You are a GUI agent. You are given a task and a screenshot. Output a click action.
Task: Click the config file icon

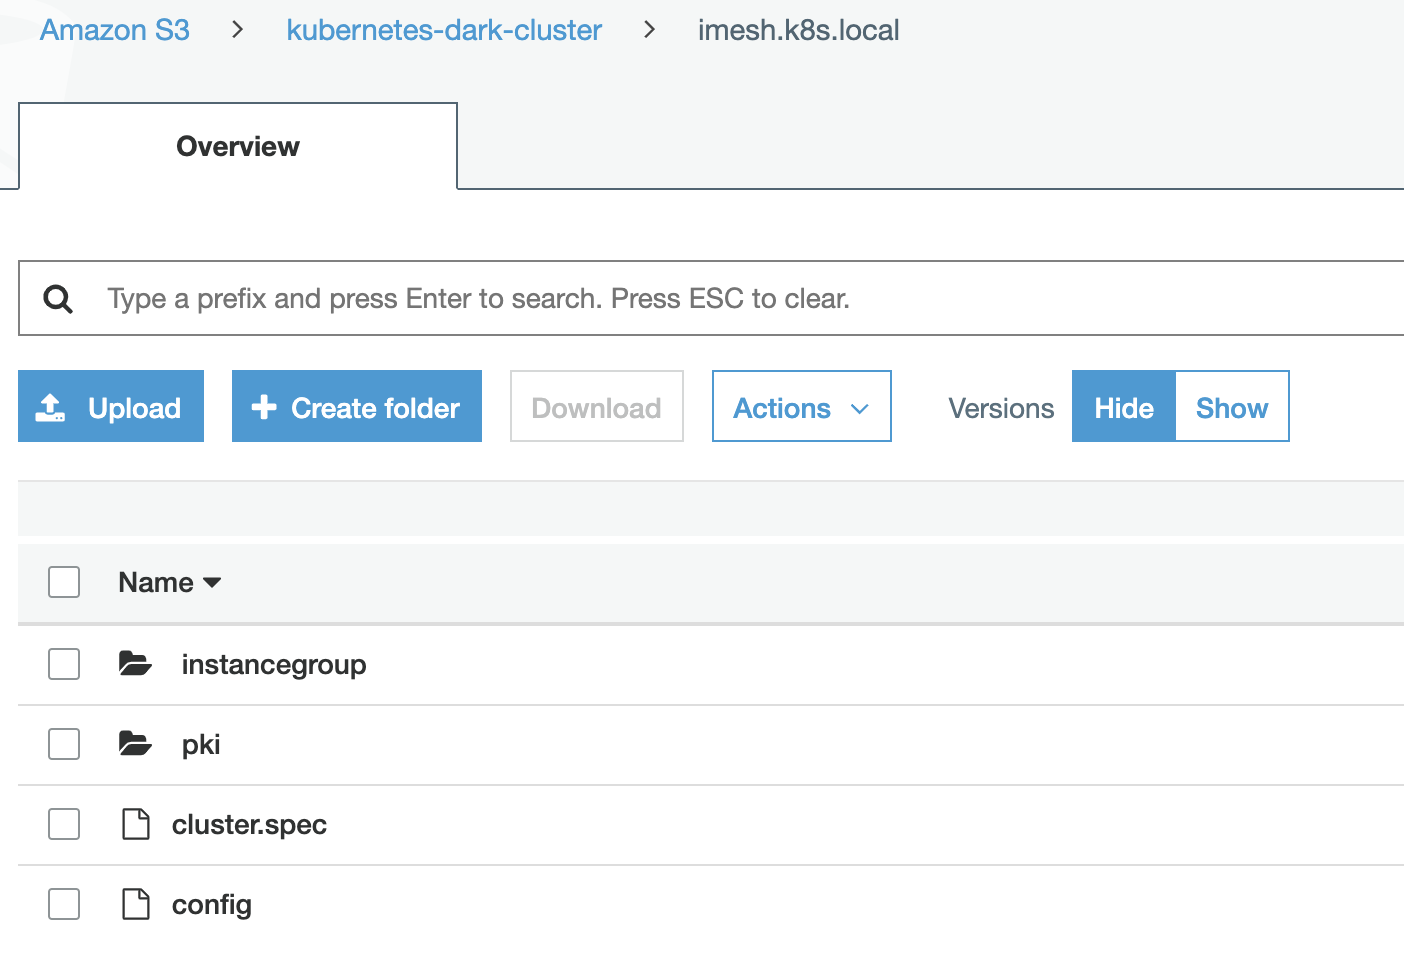[x=135, y=904]
